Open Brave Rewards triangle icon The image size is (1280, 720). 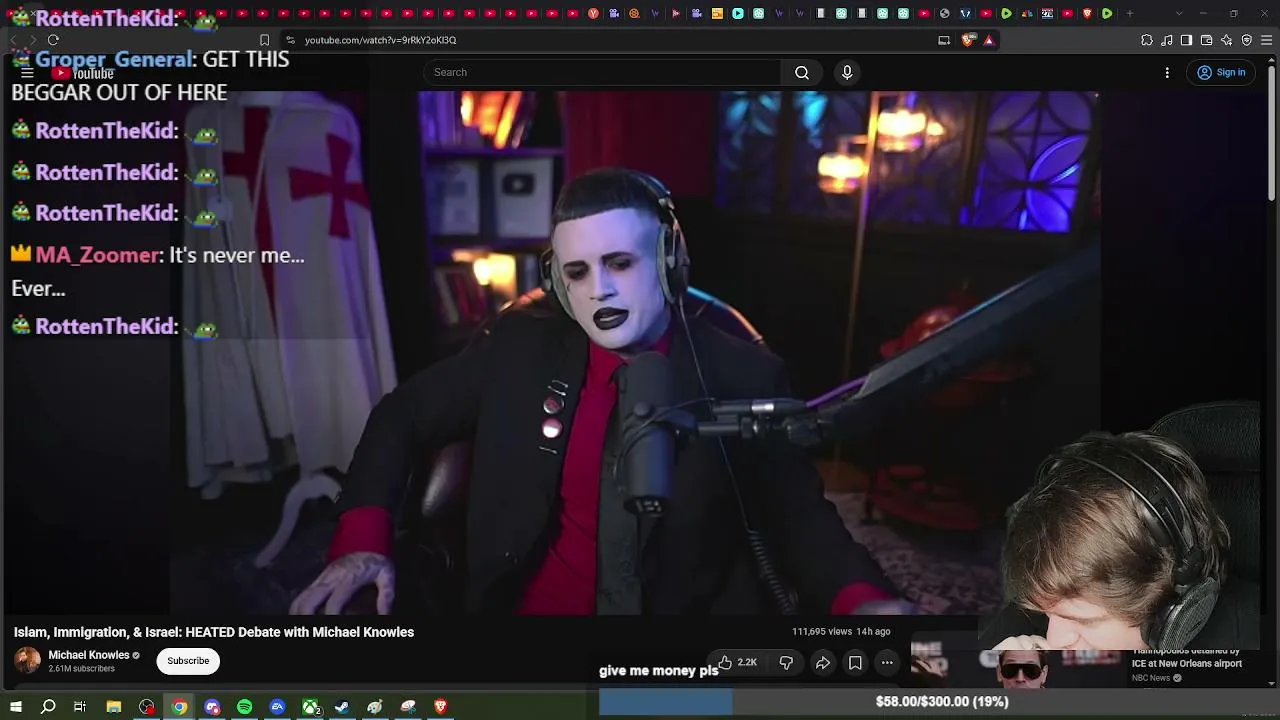pos(989,40)
